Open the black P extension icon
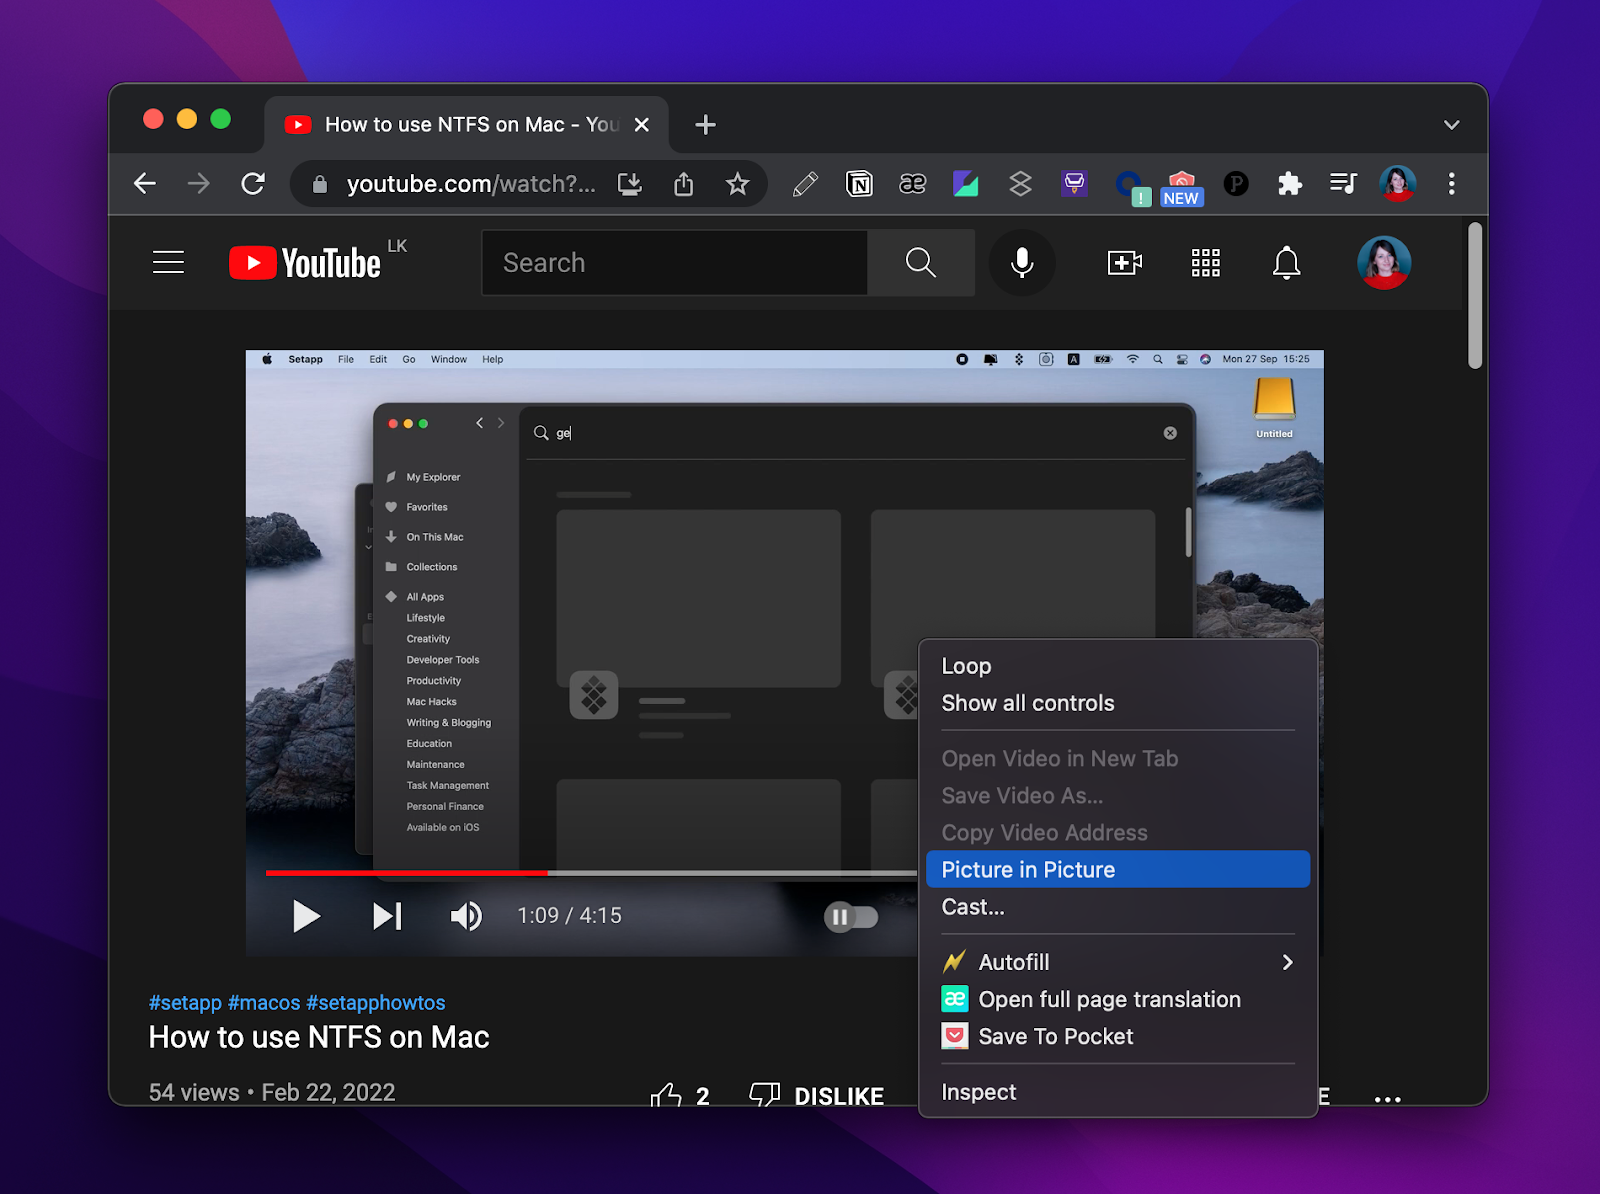The image size is (1600, 1194). [x=1236, y=184]
